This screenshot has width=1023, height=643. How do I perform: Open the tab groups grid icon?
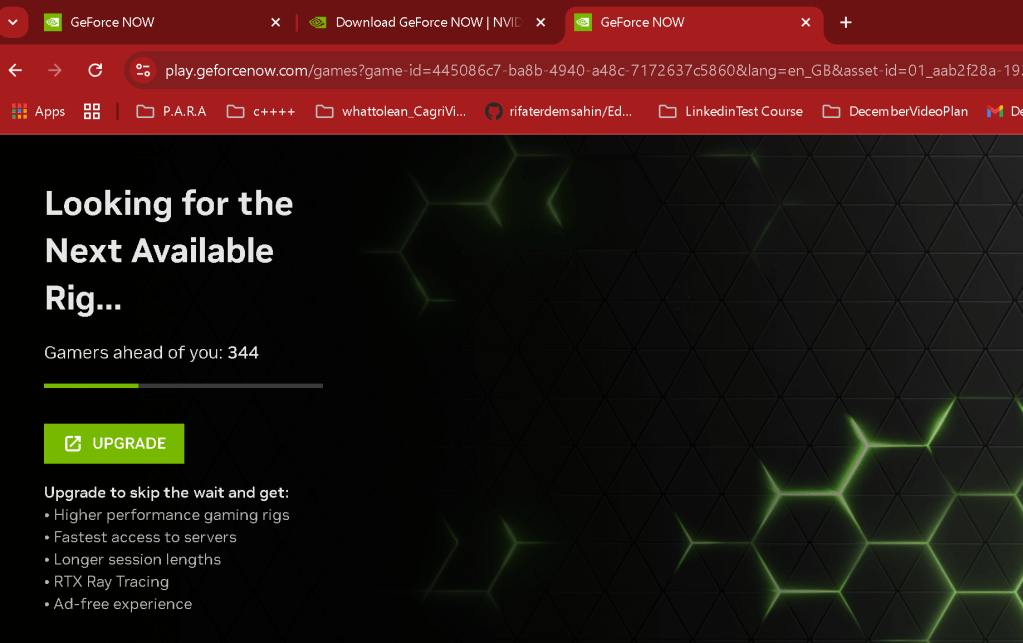pos(92,112)
